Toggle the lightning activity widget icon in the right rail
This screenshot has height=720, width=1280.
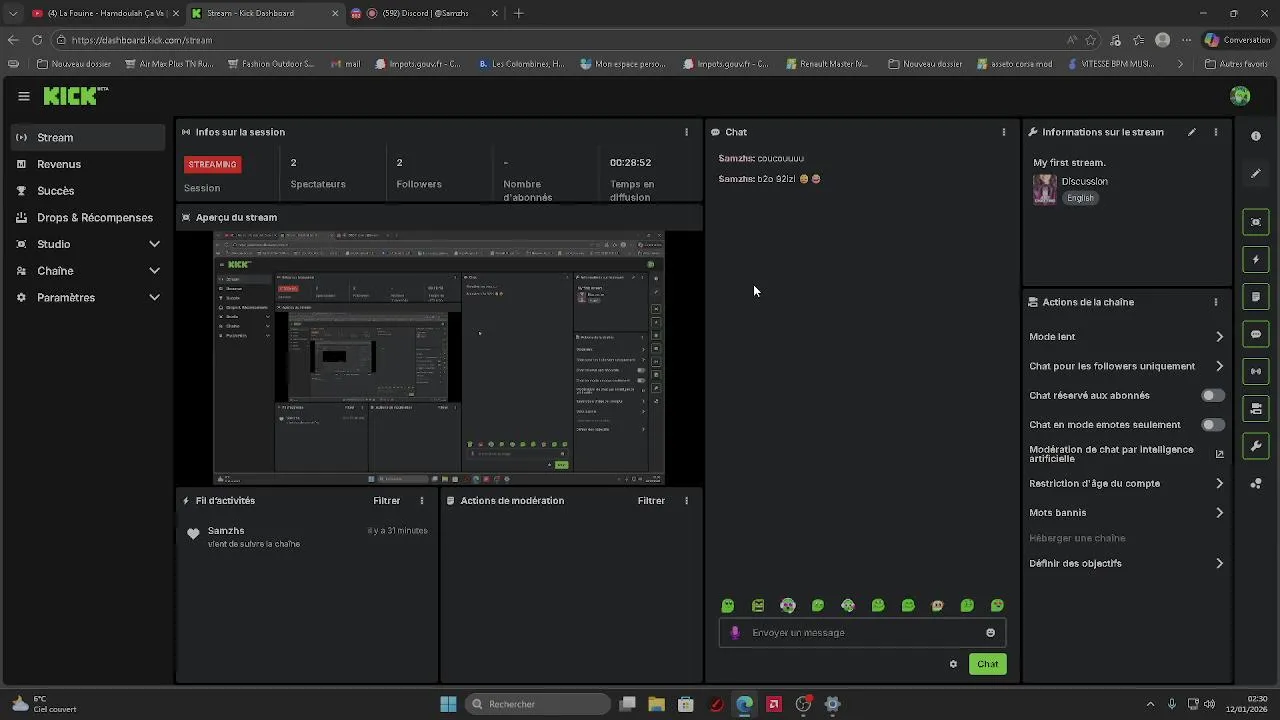1256,260
